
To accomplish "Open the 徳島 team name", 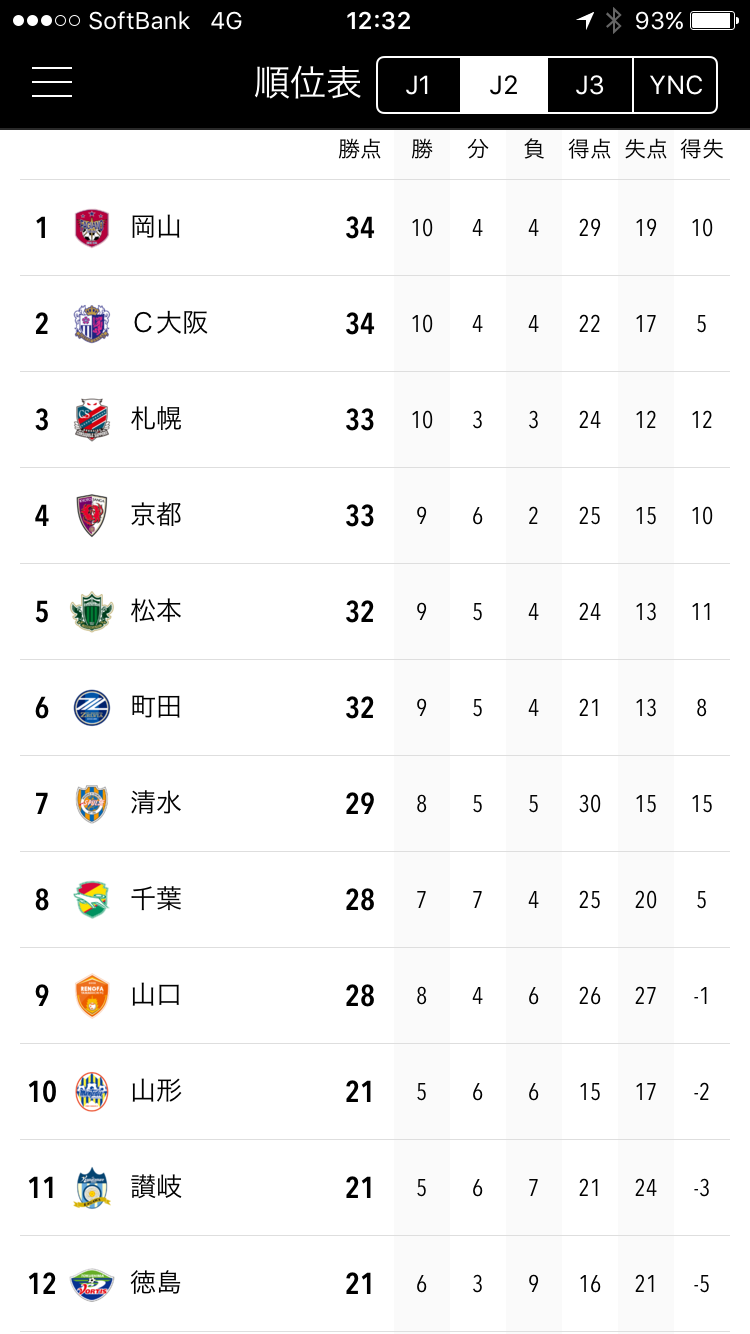I will [156, 1283].
